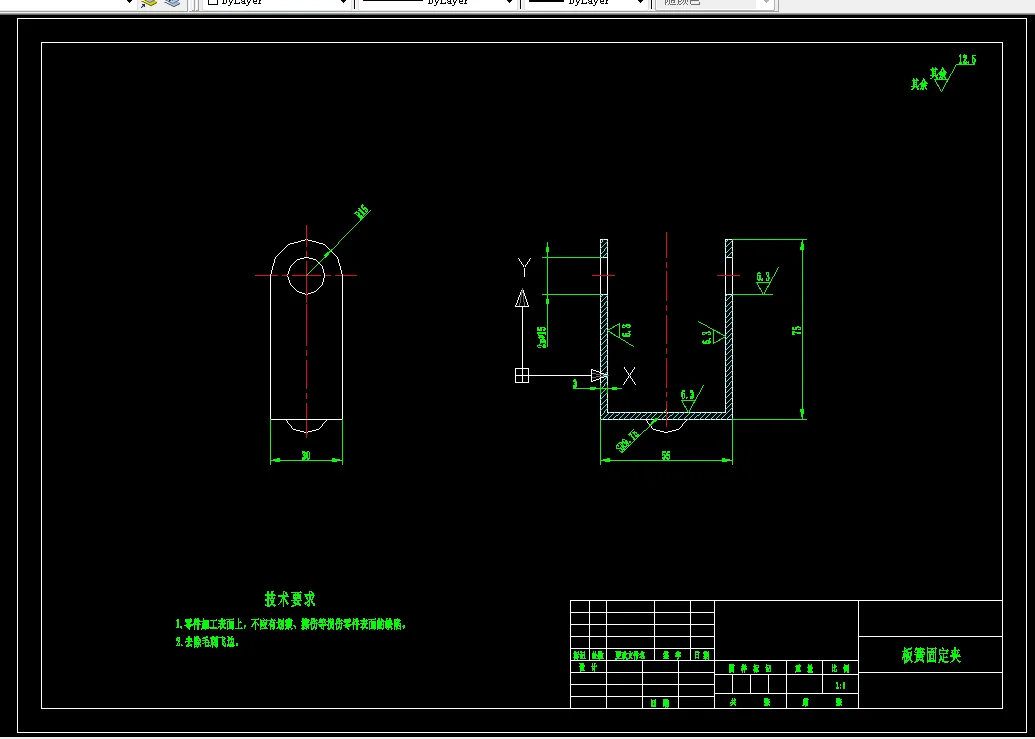
Task: Select the 签字 title block cell
Action: [x=673, y=655]
